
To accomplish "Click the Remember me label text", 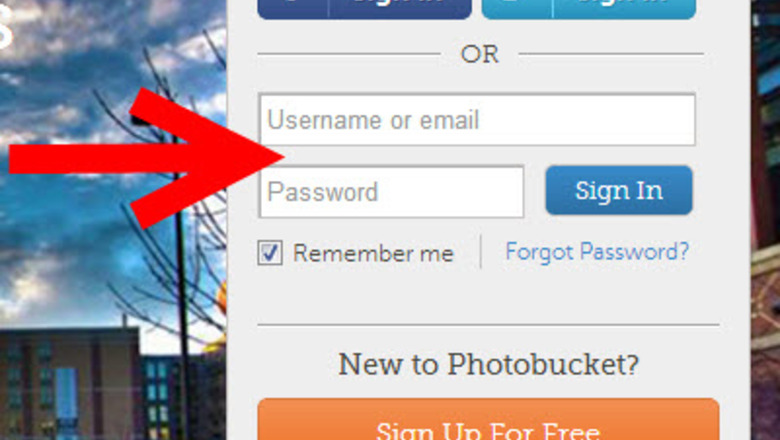I will (373, 253).
